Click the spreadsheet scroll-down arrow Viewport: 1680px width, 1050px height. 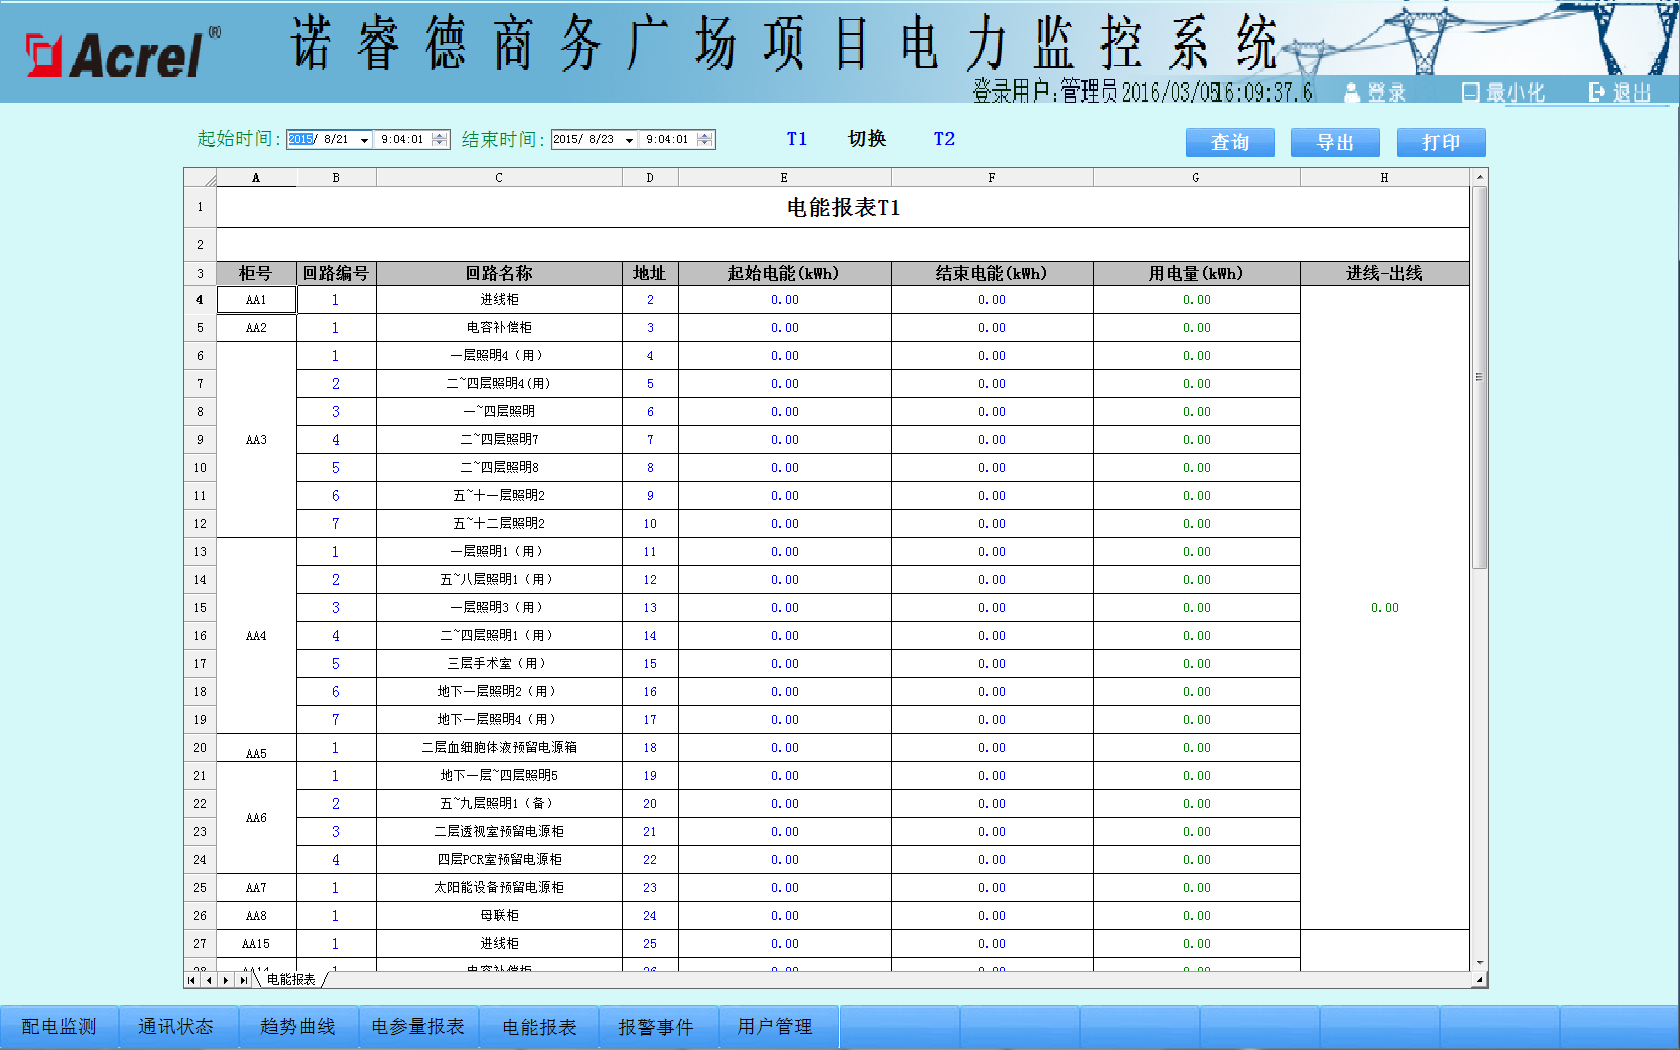pos(1480,962)
